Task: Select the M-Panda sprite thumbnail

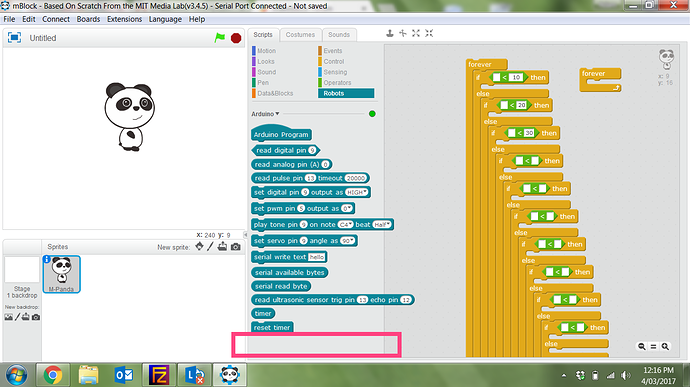Action: (62, 274)
